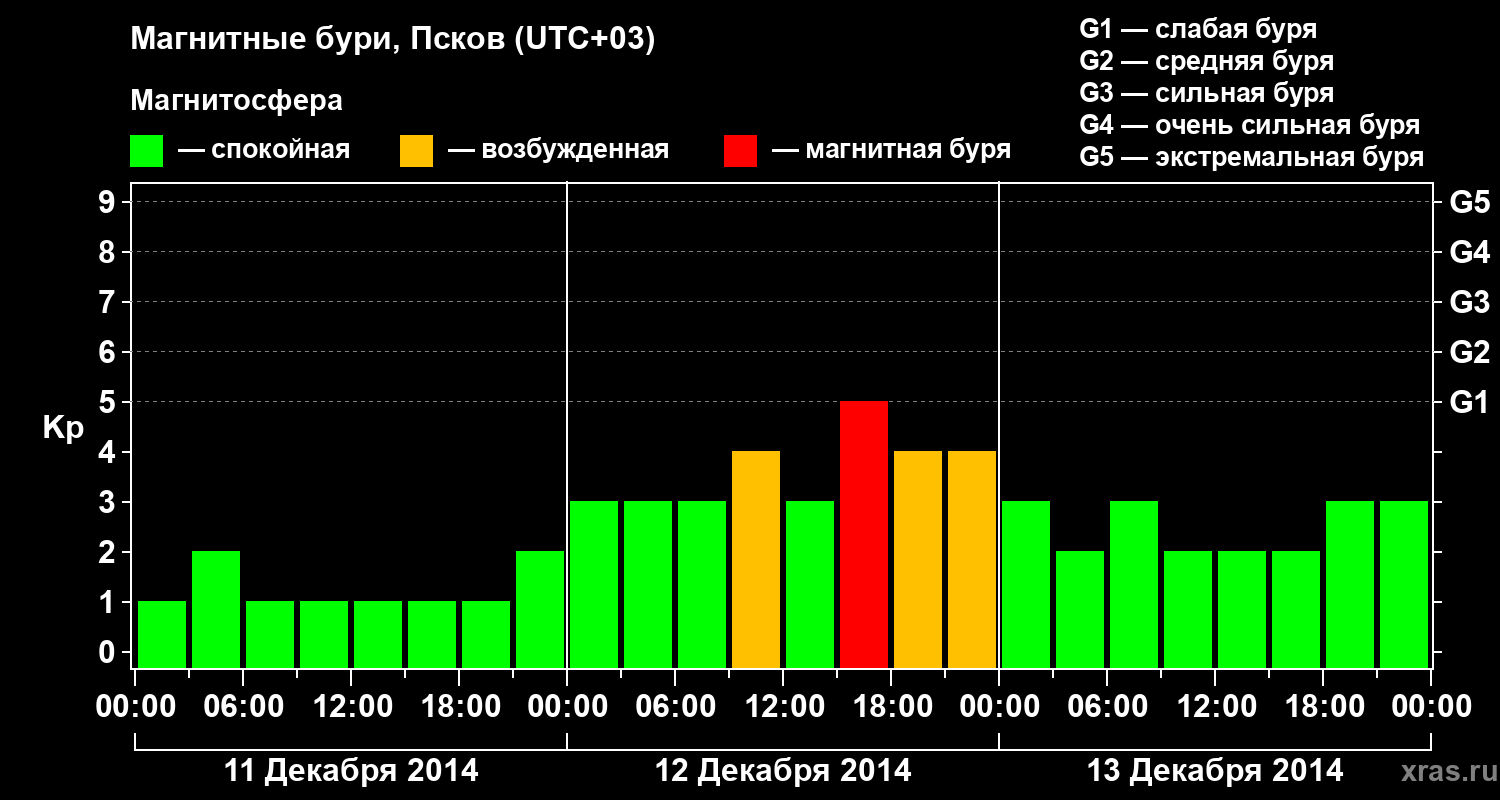1500x800 pixels.
Task: Click the 'Магнитосфера' heading
Action: [236, 101]
